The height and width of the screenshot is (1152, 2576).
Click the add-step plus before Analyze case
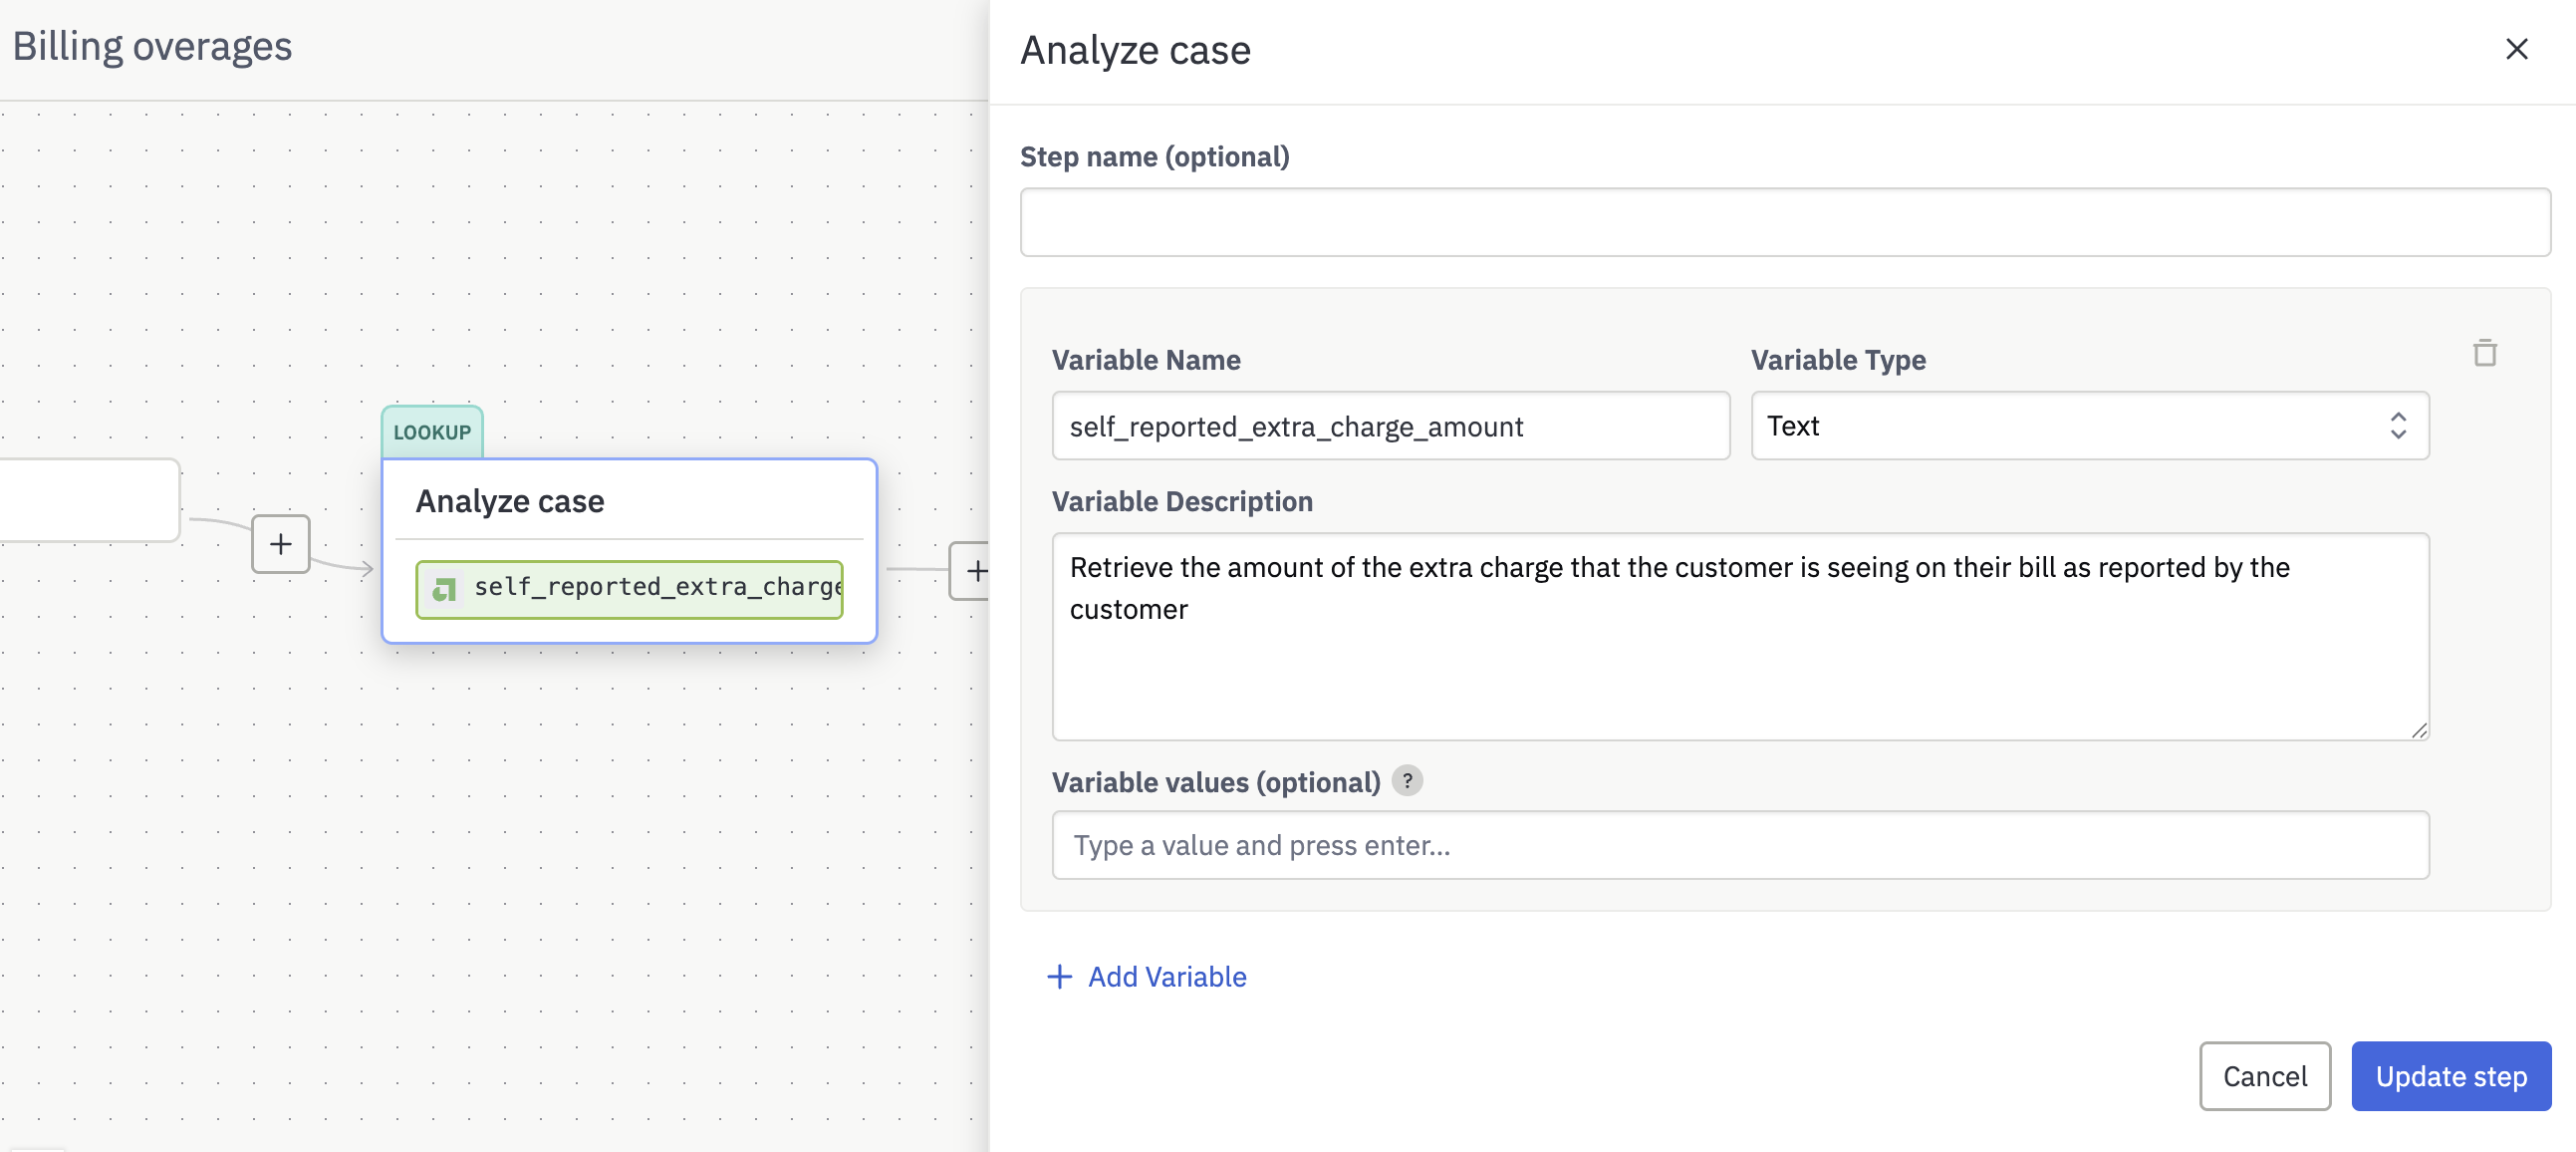point(281,544)
